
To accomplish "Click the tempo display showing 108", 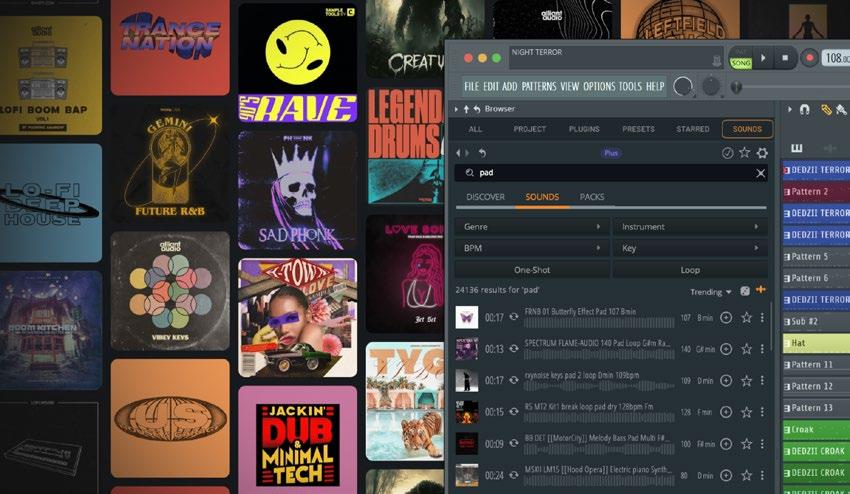I will click(836, 57).
